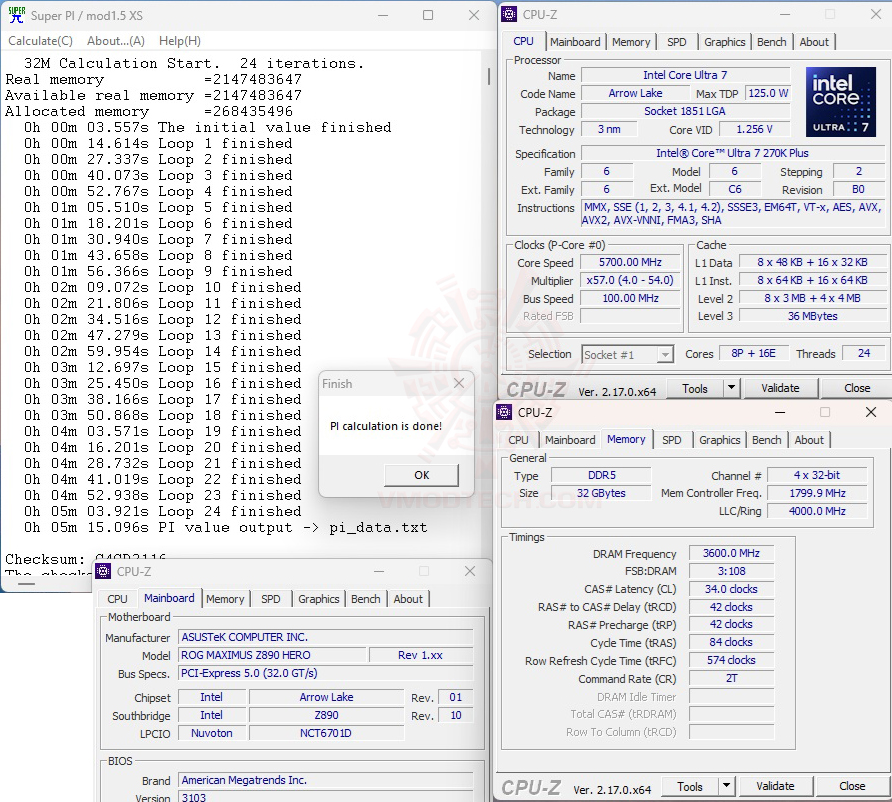
Task: Open Bench tab in top CPU-Z window
Action: 771,42
